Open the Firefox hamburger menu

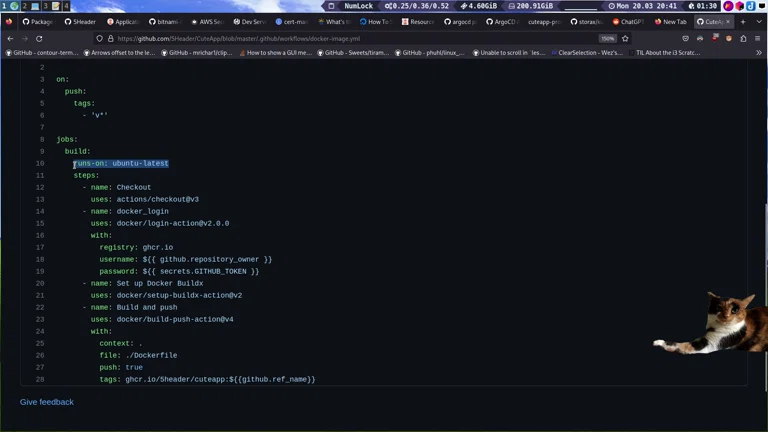click(757, 39)
